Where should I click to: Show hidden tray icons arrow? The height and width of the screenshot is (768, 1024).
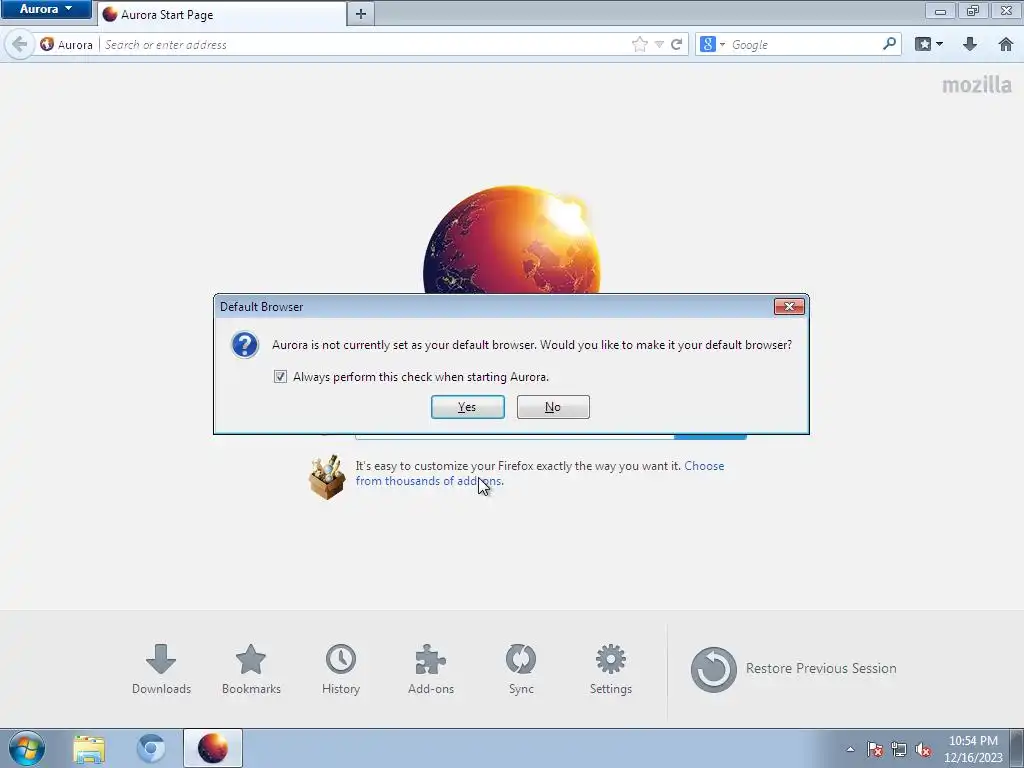[850, 750]
